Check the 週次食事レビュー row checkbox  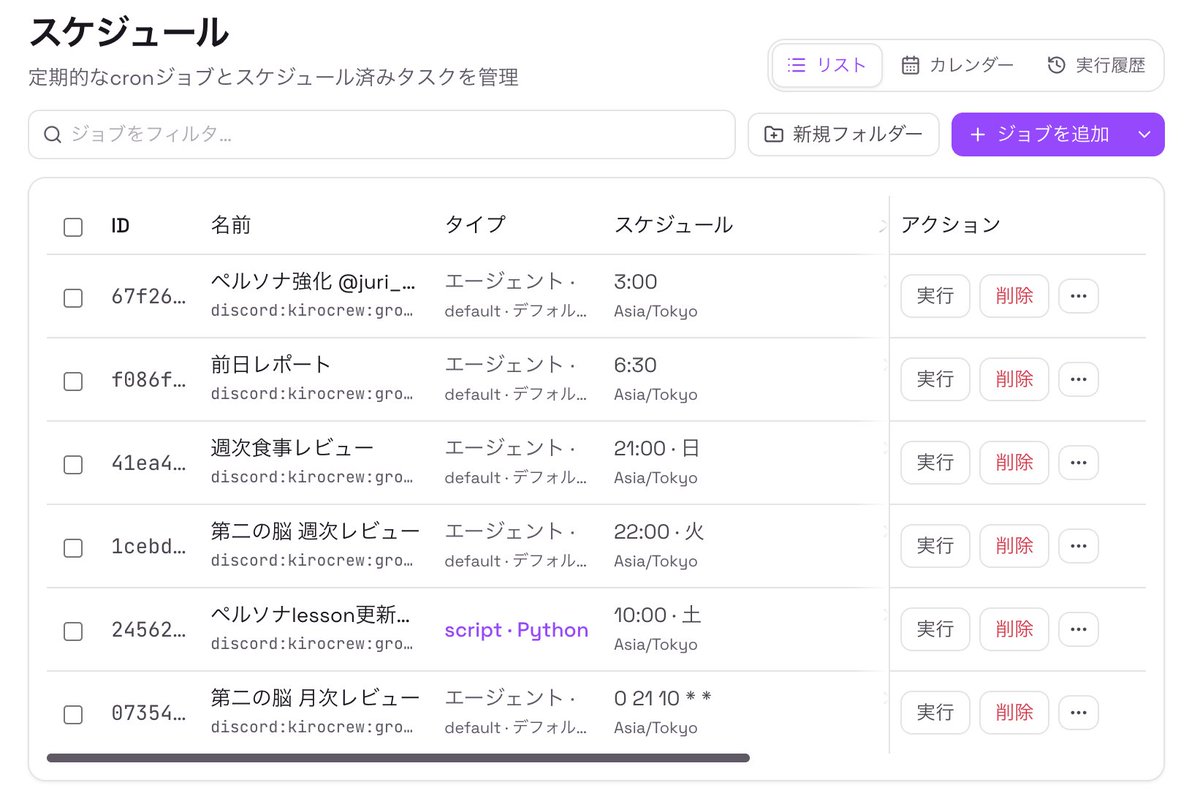pos(73,464)
